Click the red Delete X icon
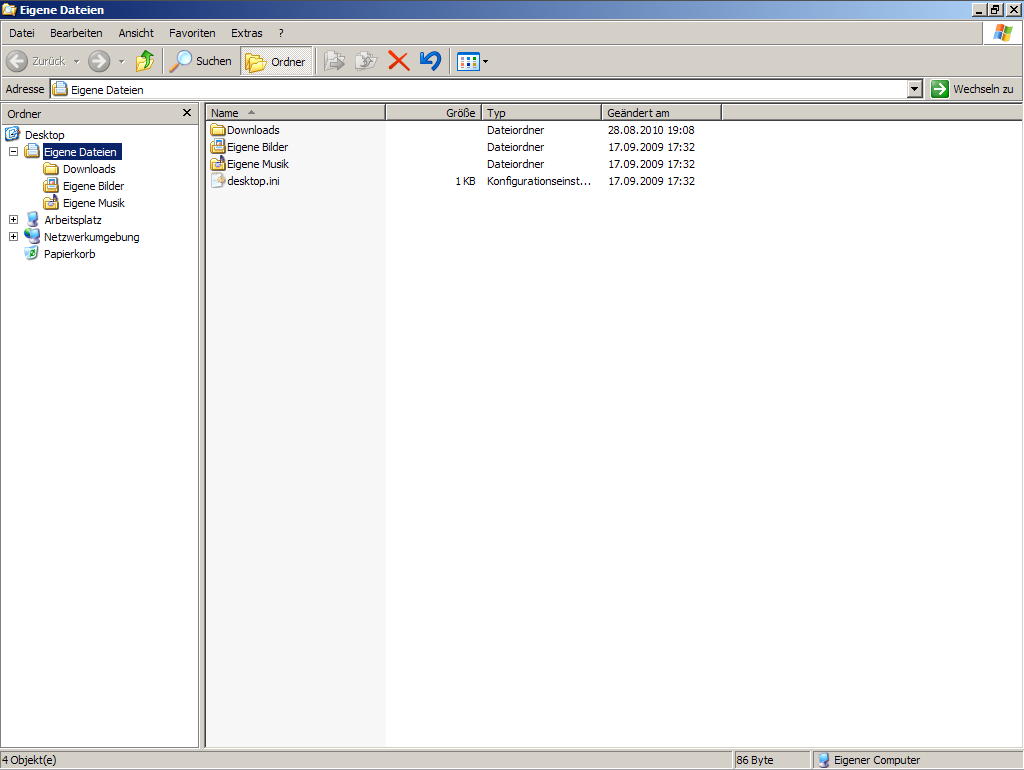This screenshot has width=1024, height=770. click(399, 61)
